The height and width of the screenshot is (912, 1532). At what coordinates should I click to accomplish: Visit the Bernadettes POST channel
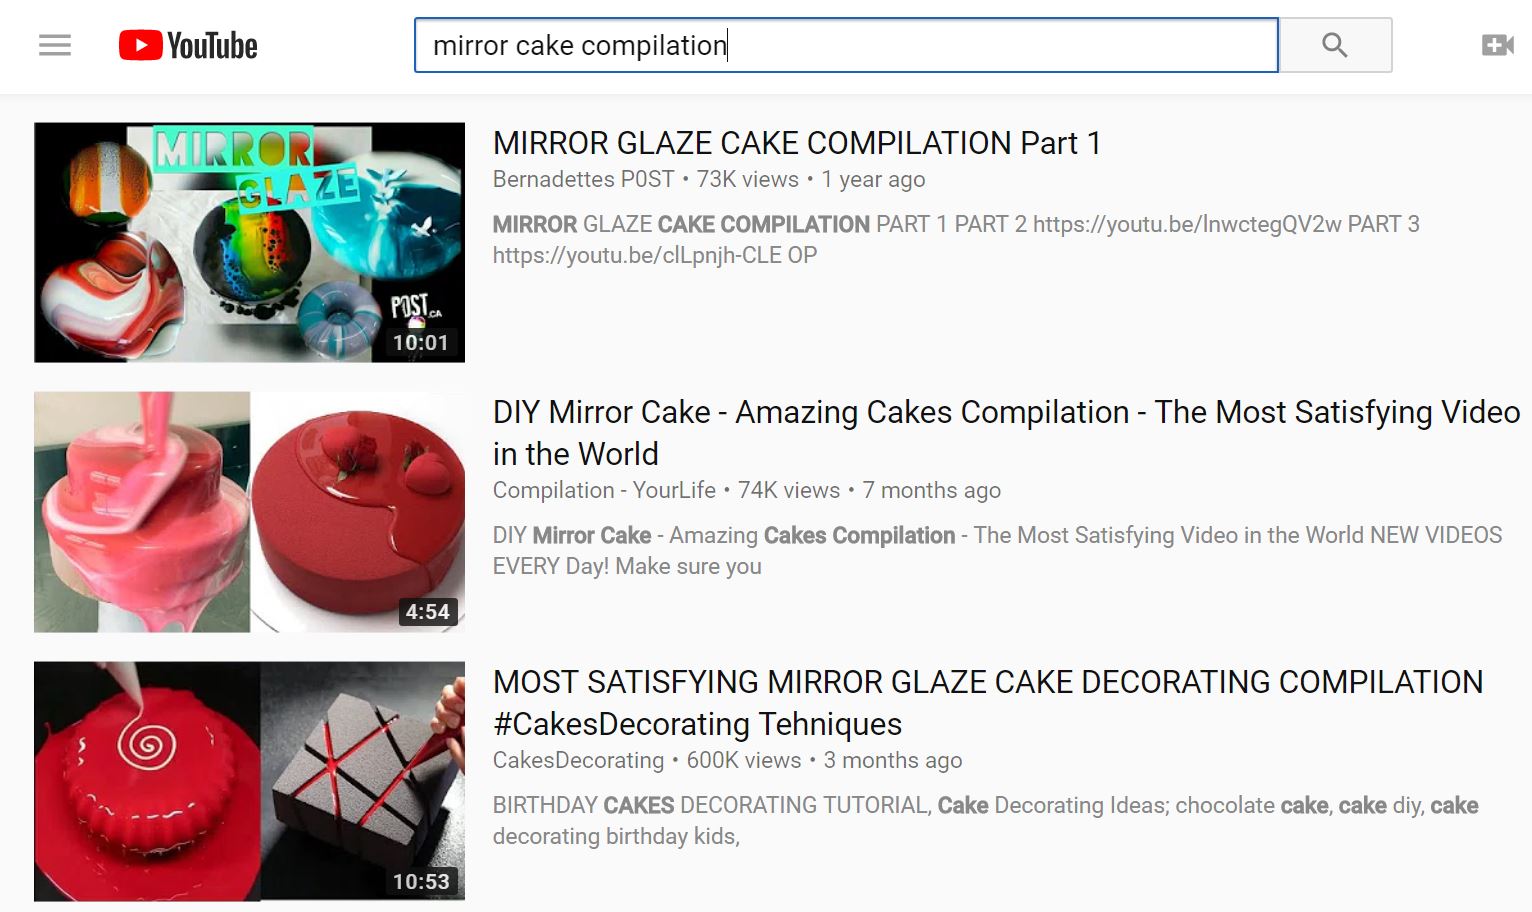tap(584, 179)
